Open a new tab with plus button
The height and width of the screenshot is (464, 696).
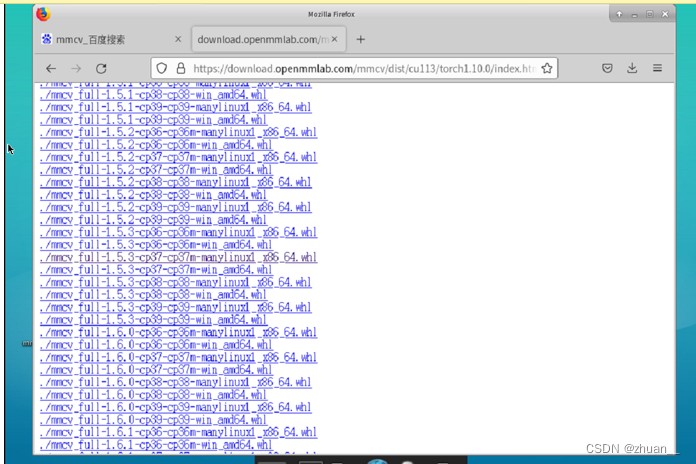360,40
